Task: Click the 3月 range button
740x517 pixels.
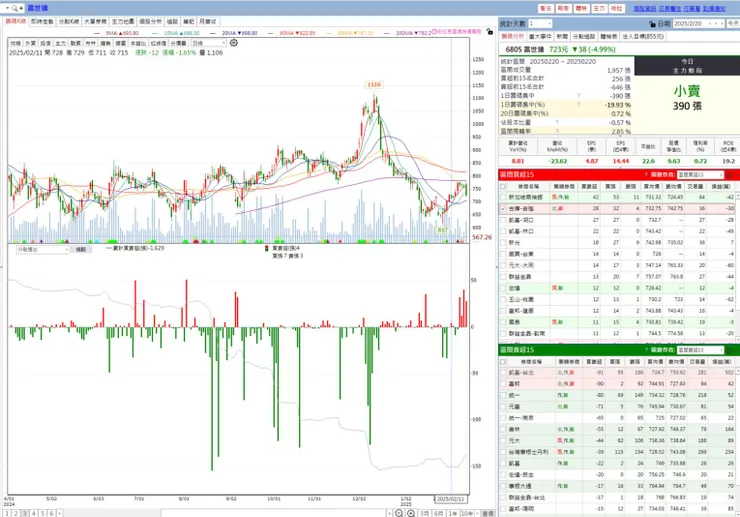Action: tap(425, 513)
